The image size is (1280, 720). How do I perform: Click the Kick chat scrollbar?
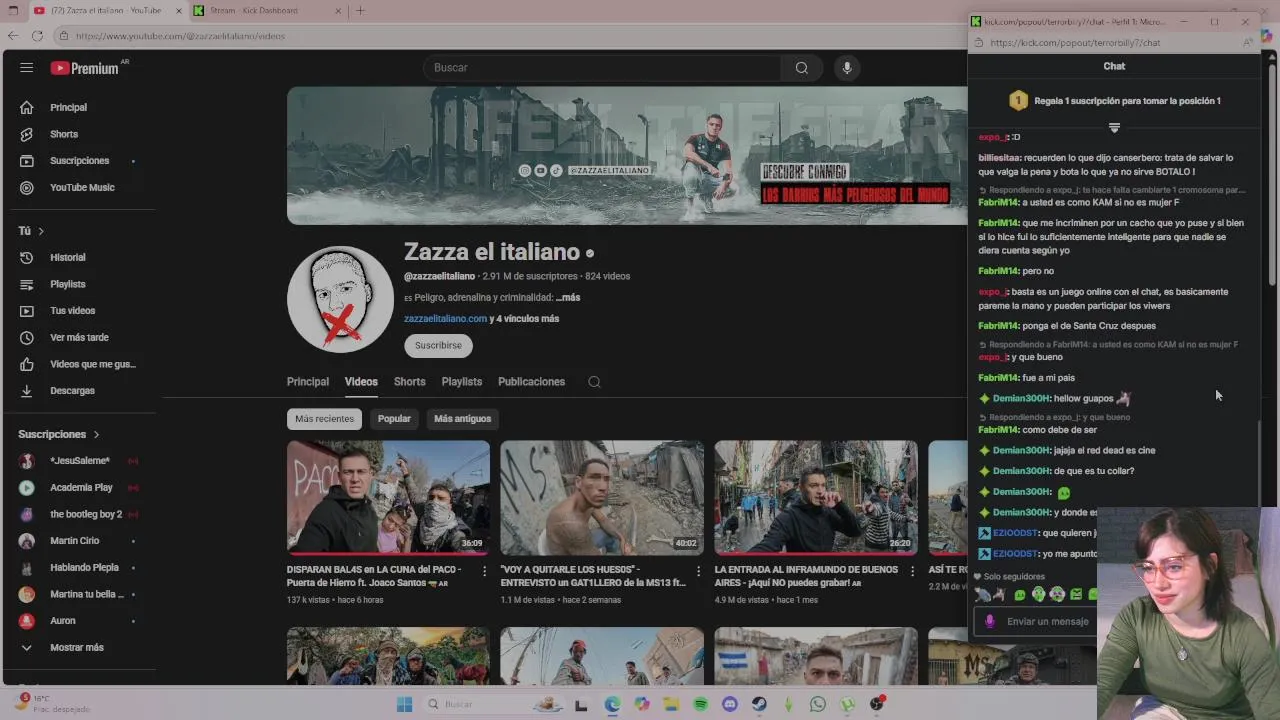(x=1258, y=463)
